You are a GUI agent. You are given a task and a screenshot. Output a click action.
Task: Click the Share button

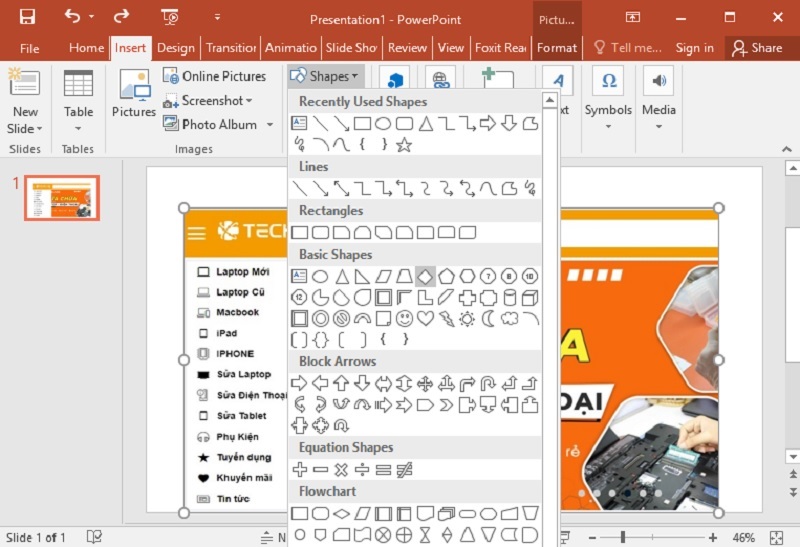pyautogui.click(x=756, y=47)
